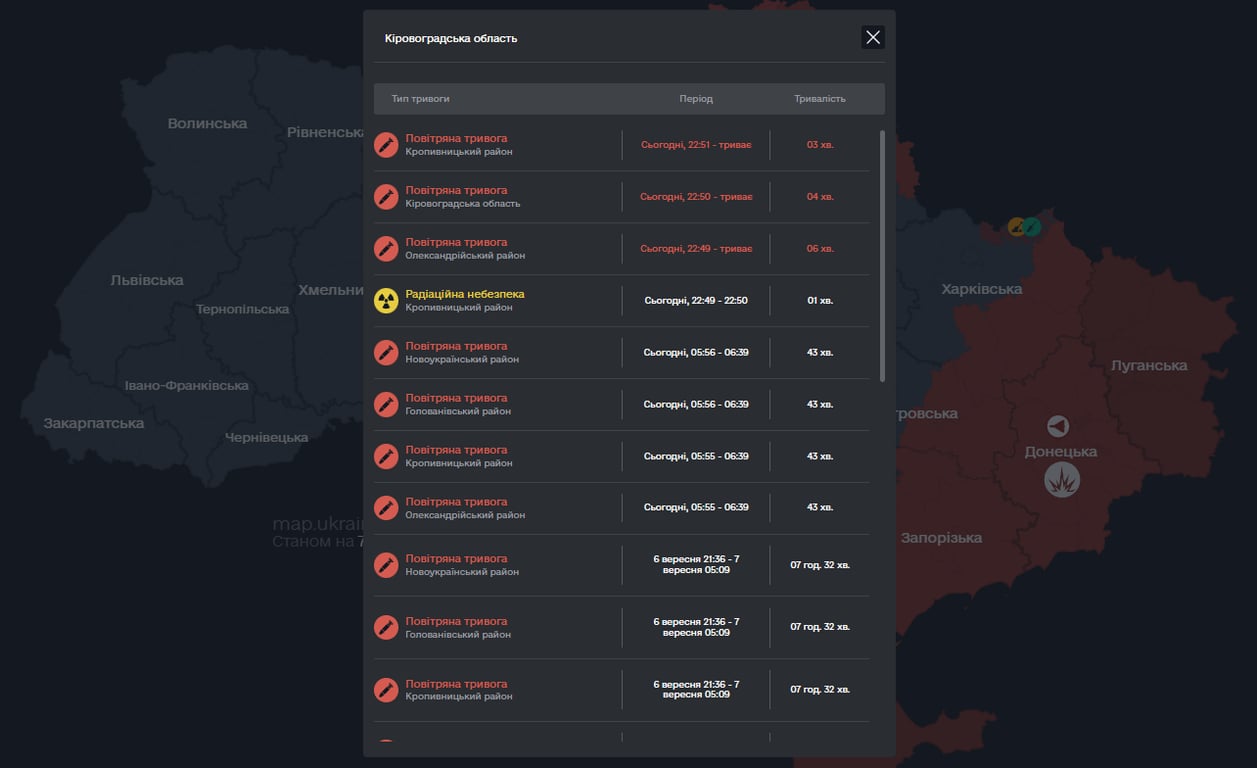Select the Луганська region on the map
Screen dimensions: 1257x768
[1148, 366]
